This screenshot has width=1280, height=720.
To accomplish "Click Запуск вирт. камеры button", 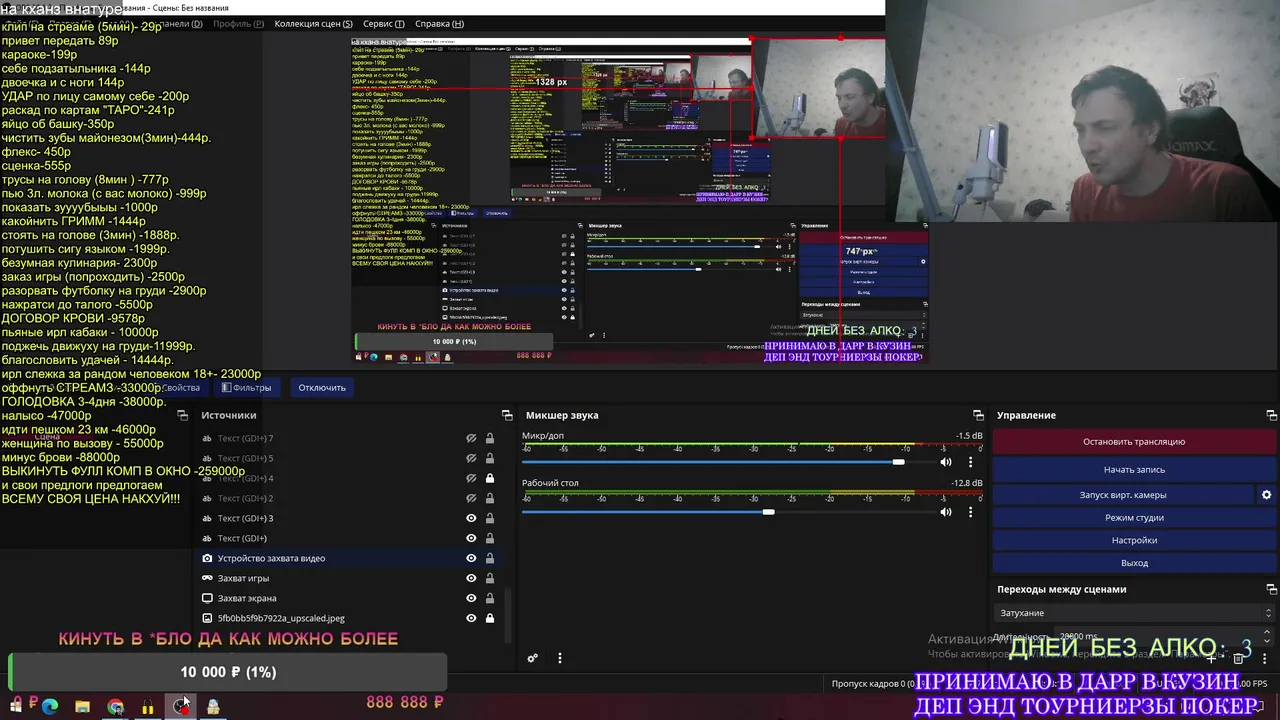I will point(1123,494).
